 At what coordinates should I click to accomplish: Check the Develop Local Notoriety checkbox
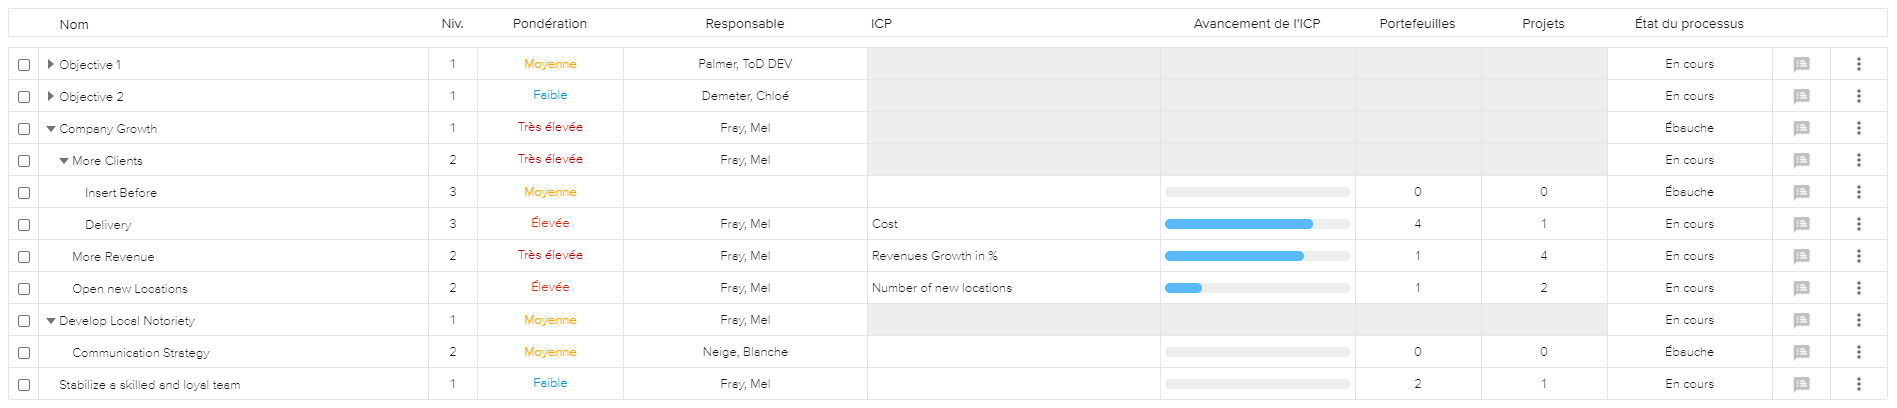tap(24, 321)
